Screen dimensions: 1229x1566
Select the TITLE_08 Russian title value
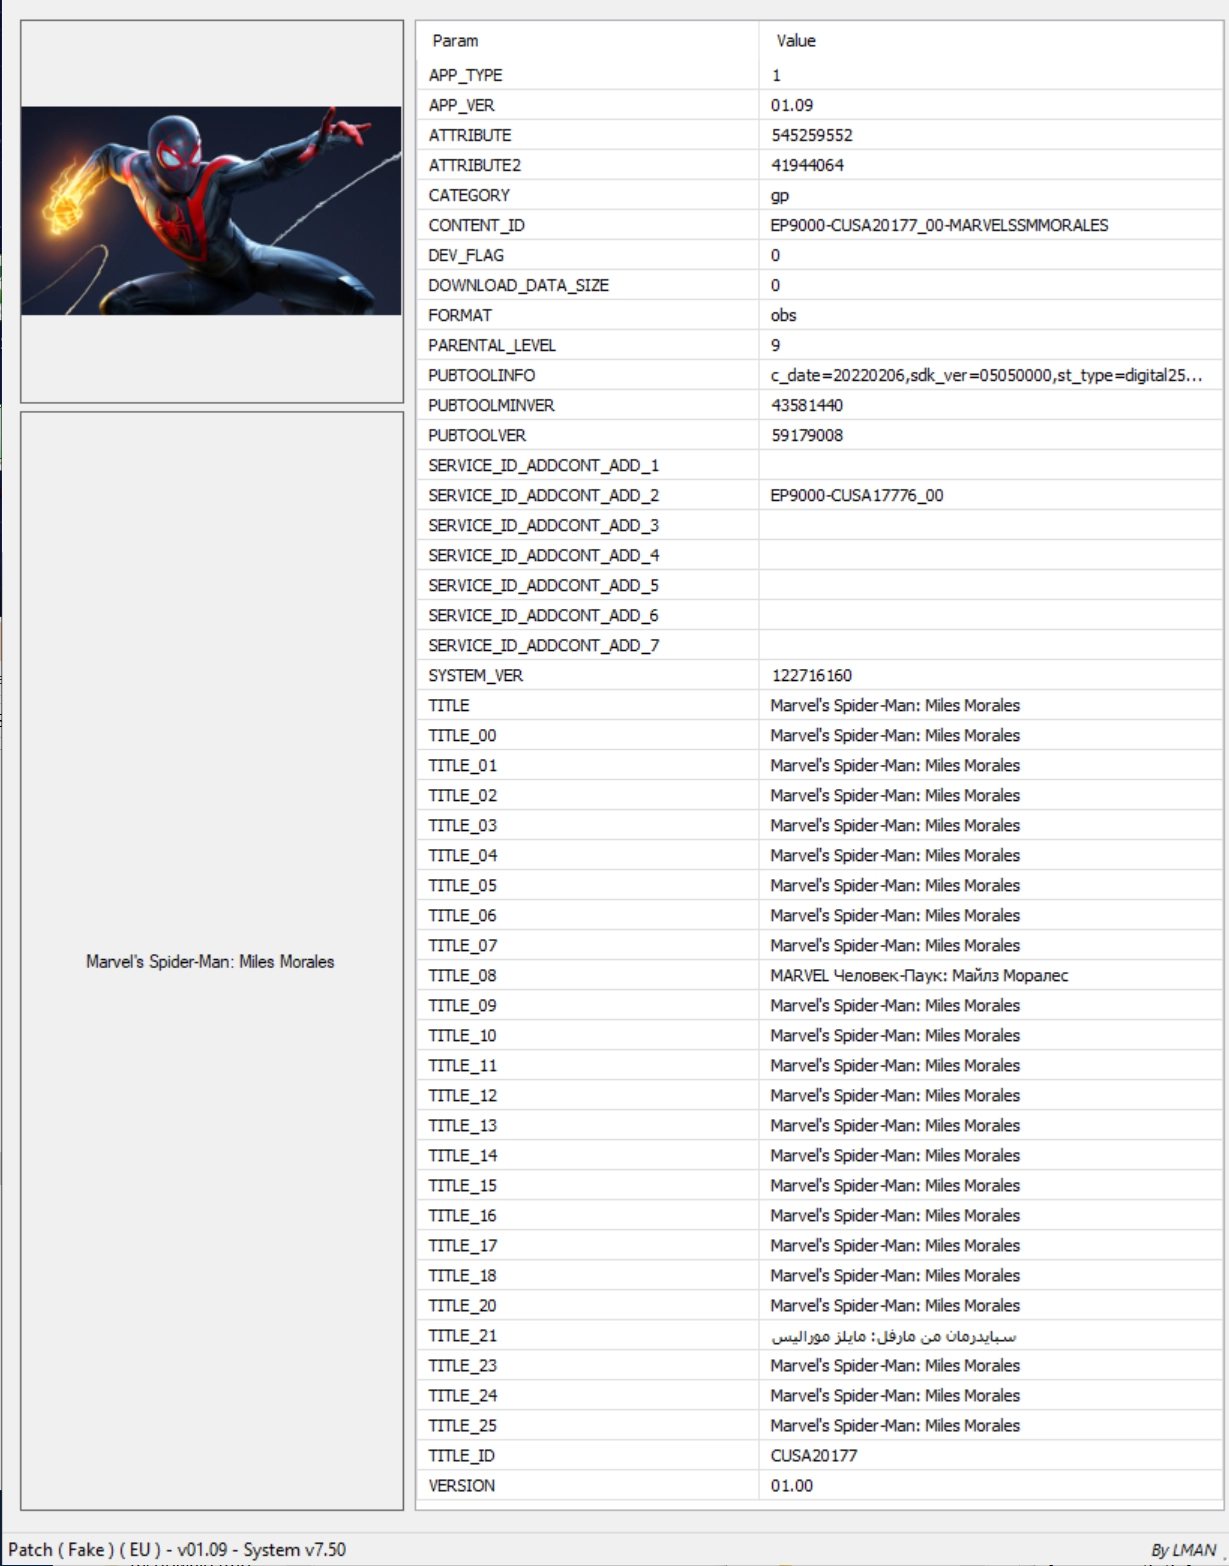919,975
